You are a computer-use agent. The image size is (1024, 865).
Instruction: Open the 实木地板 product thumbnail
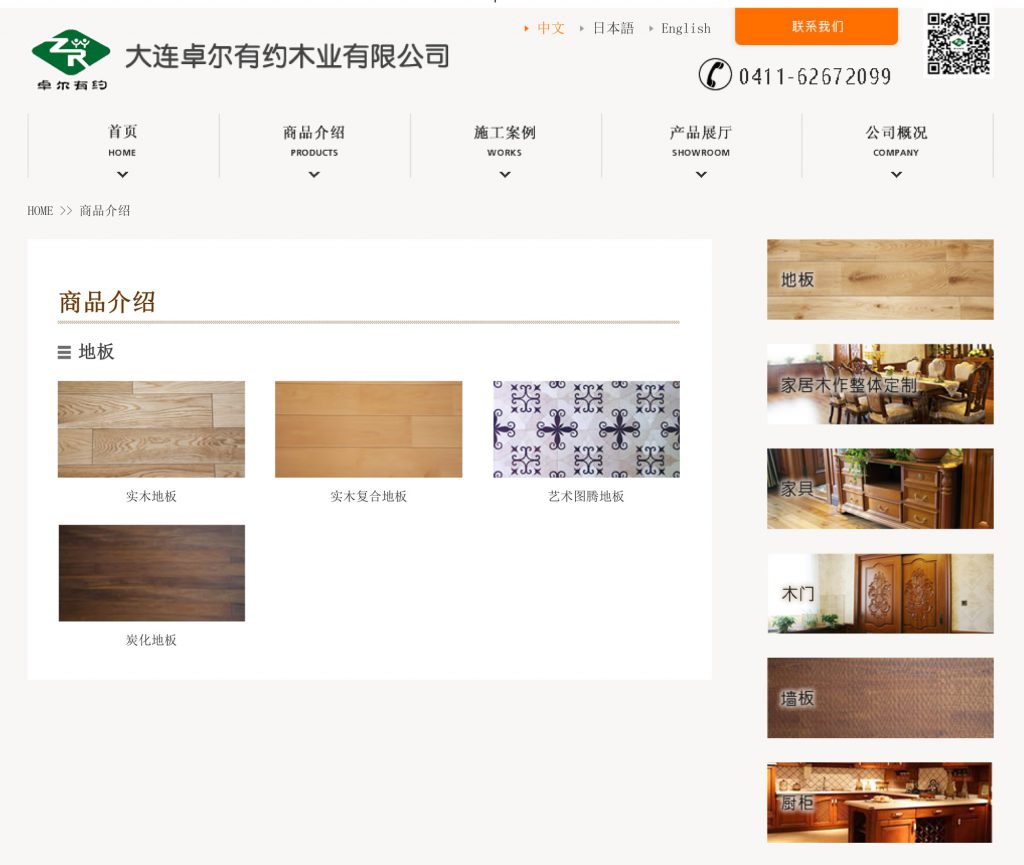coord(151,429)
